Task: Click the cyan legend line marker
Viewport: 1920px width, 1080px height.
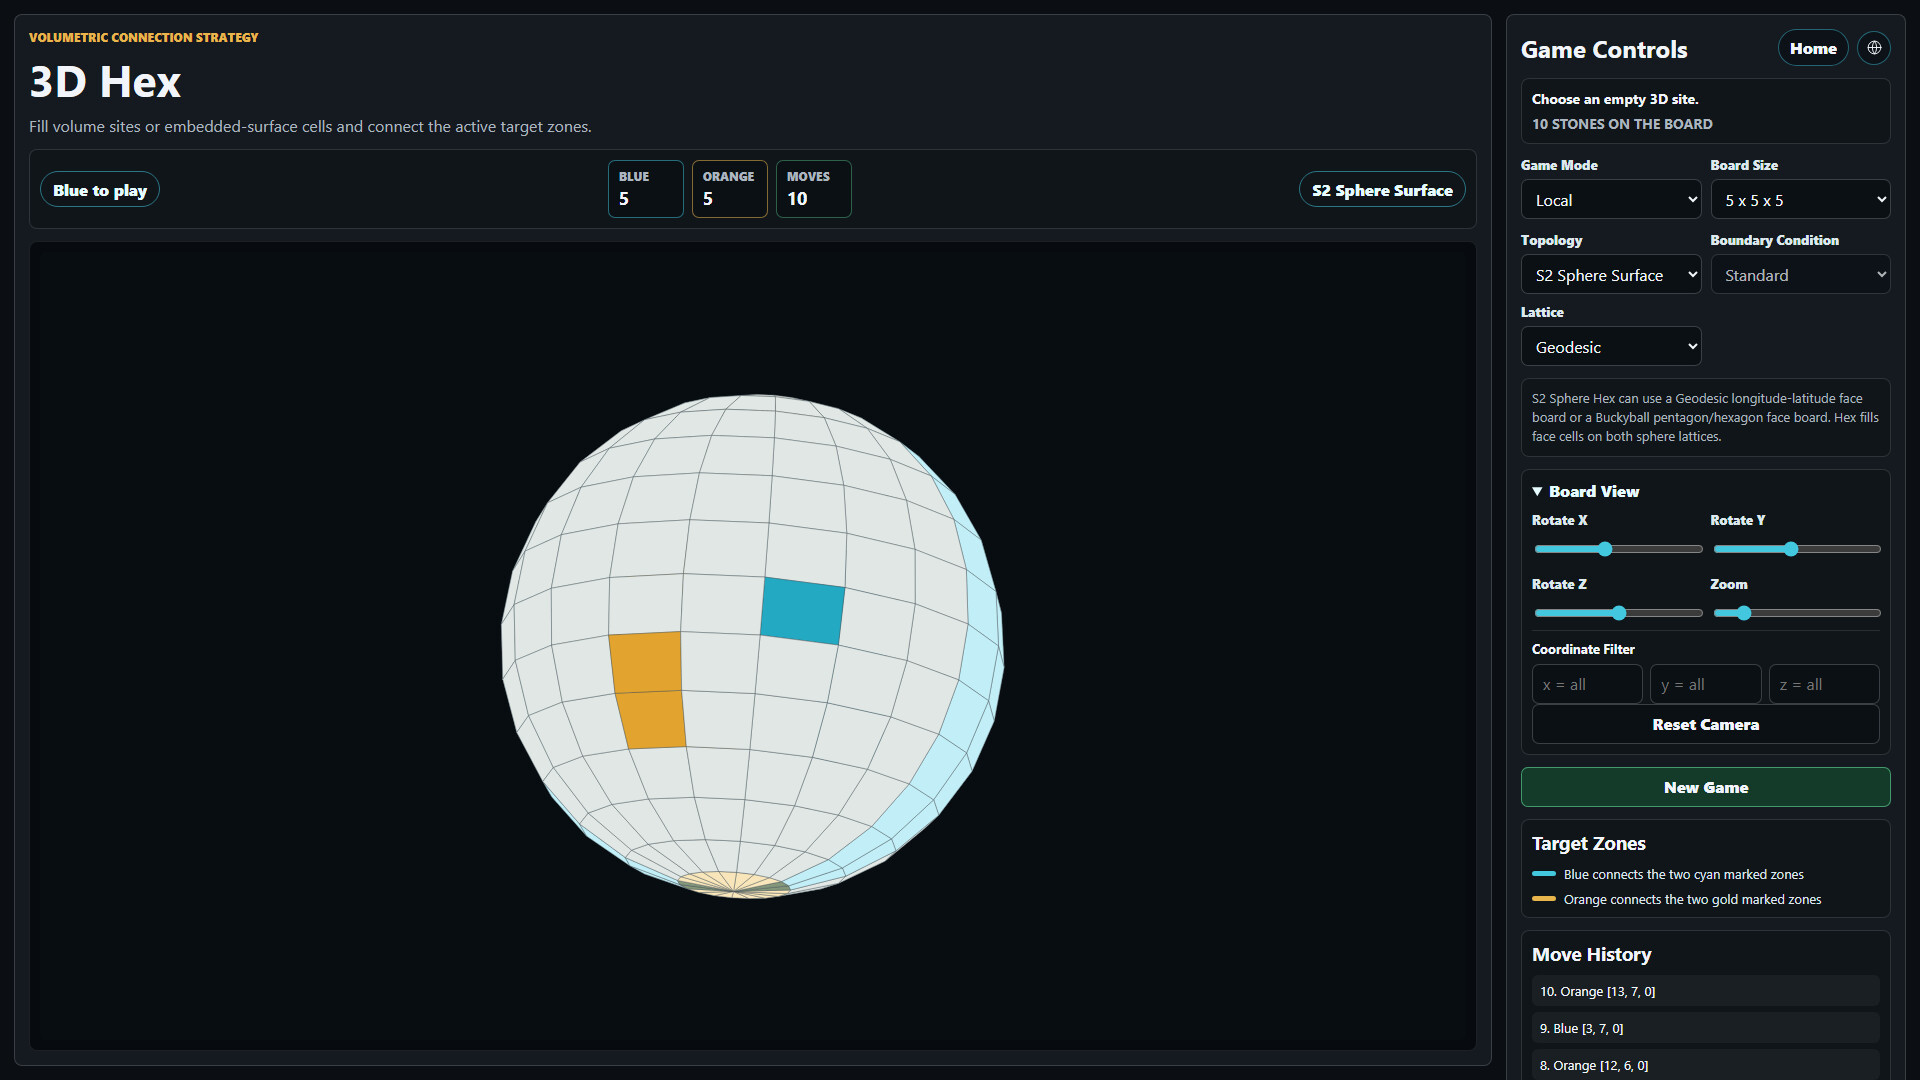Action: point(1544,874)
